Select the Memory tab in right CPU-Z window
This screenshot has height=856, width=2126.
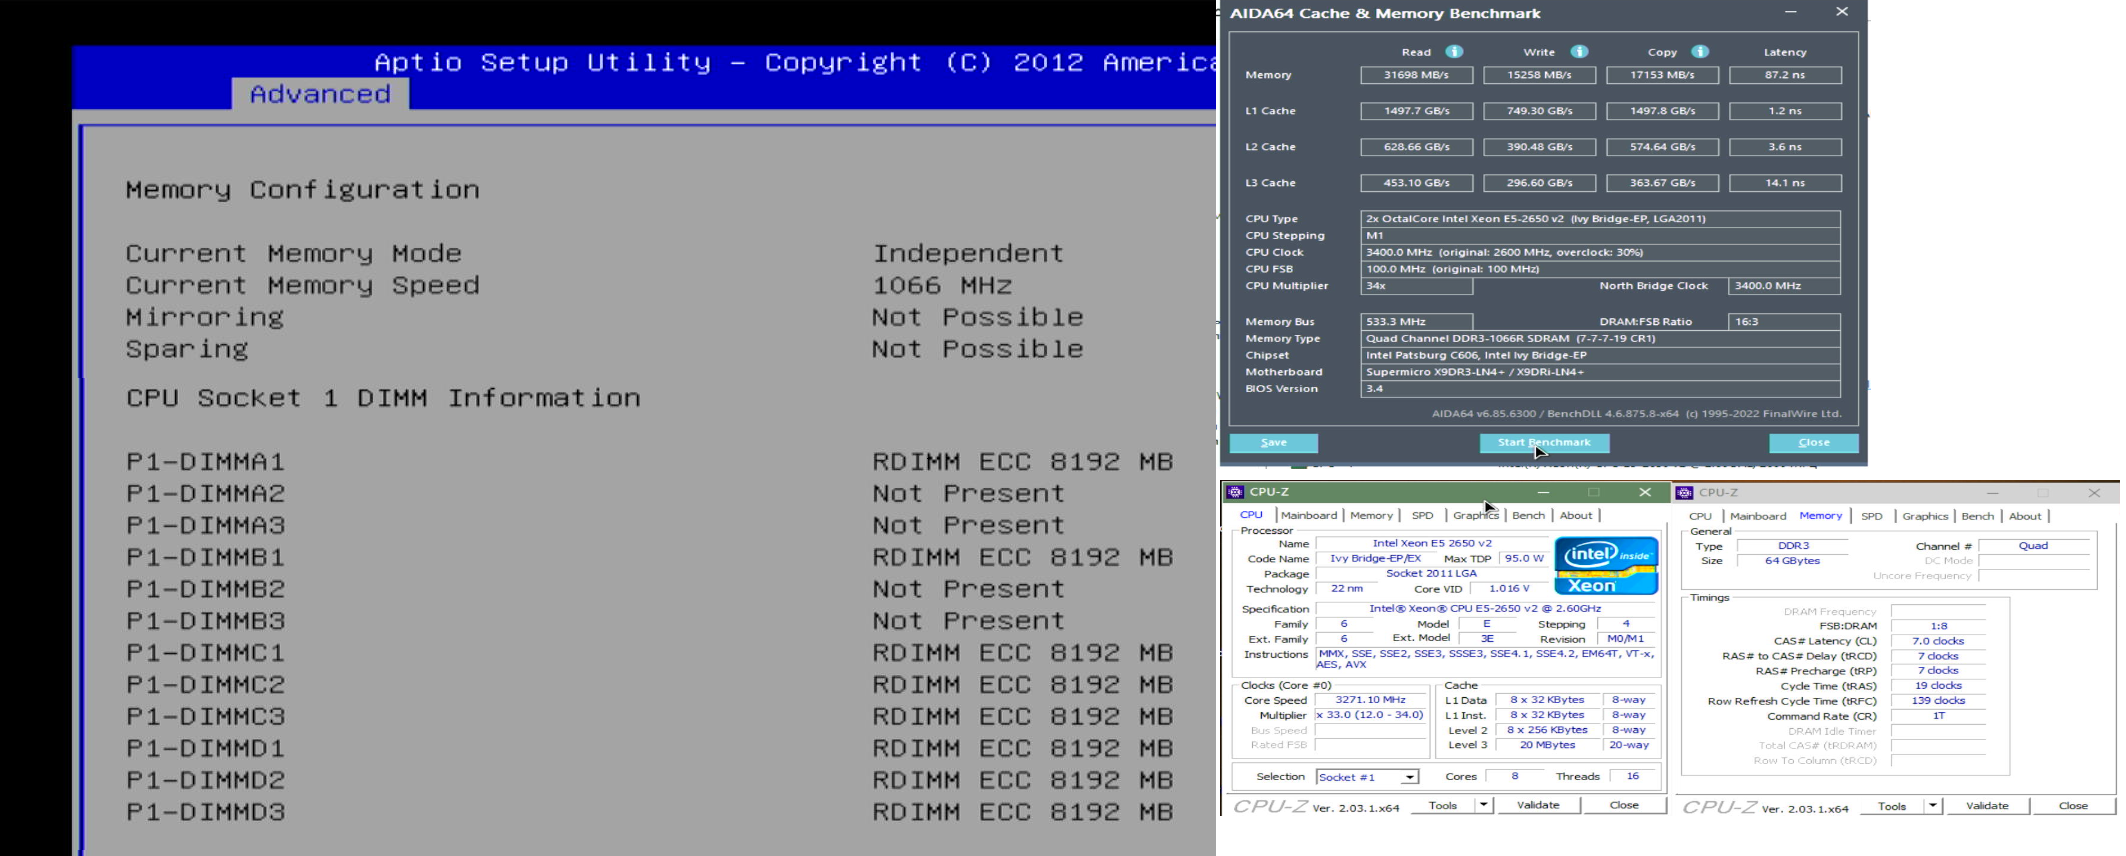click(x=1820, y=516)
